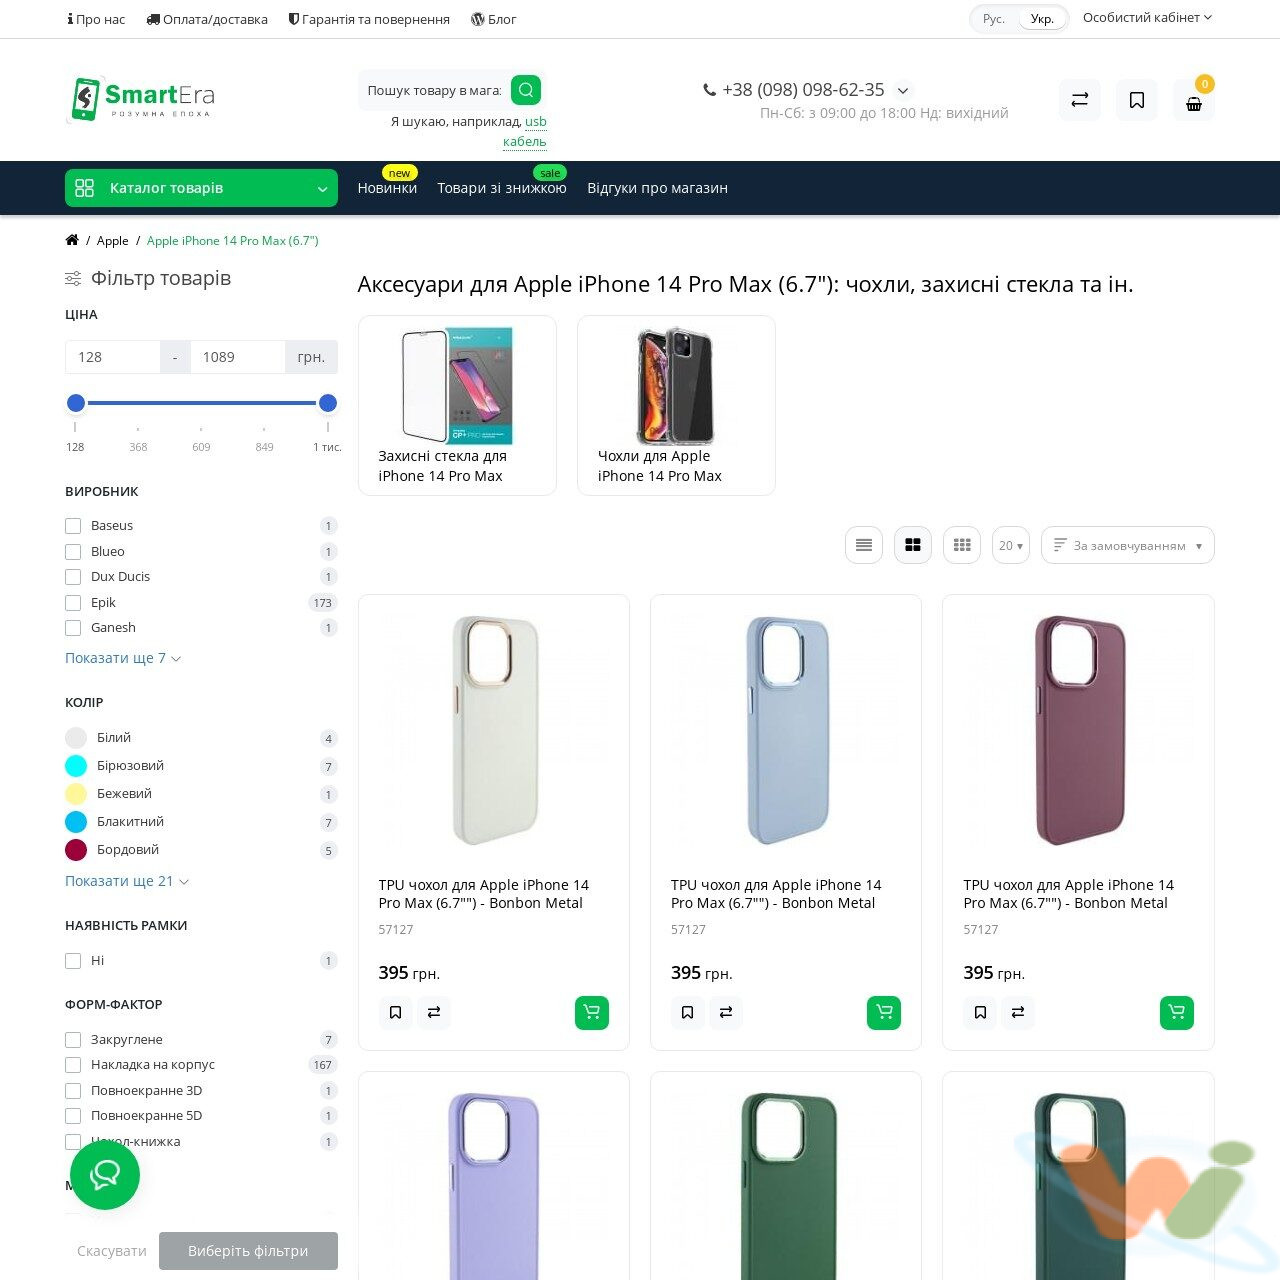Viewport: 1280px width, 1280px height.
Task: Click the phone icon beside the number
Action: [x=710, y=90]
